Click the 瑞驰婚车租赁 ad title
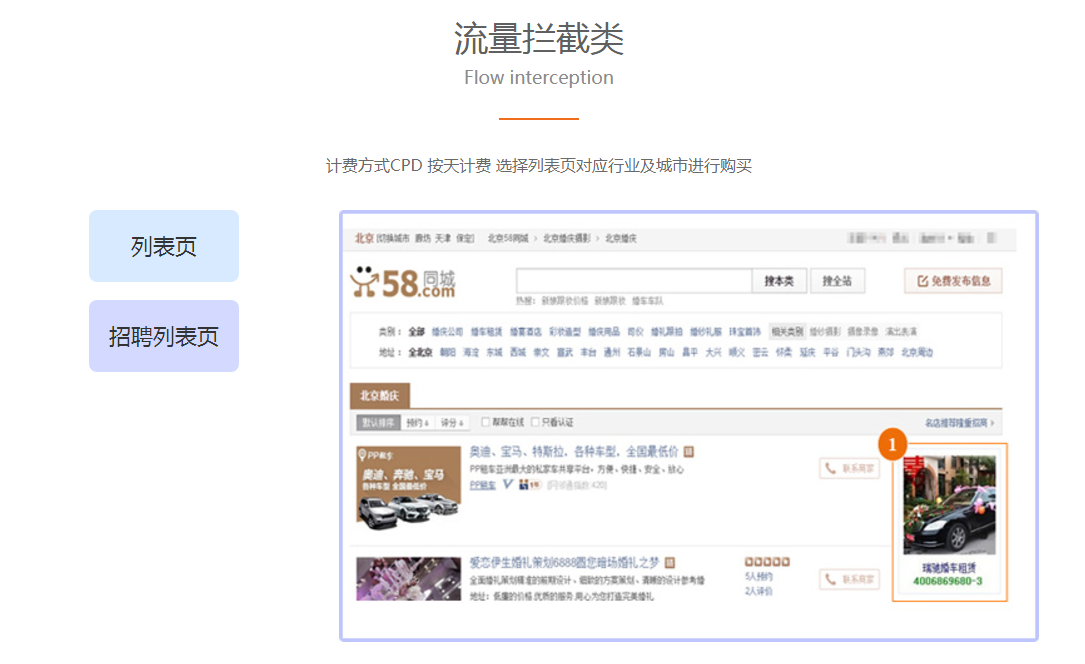 coord(949,568)
